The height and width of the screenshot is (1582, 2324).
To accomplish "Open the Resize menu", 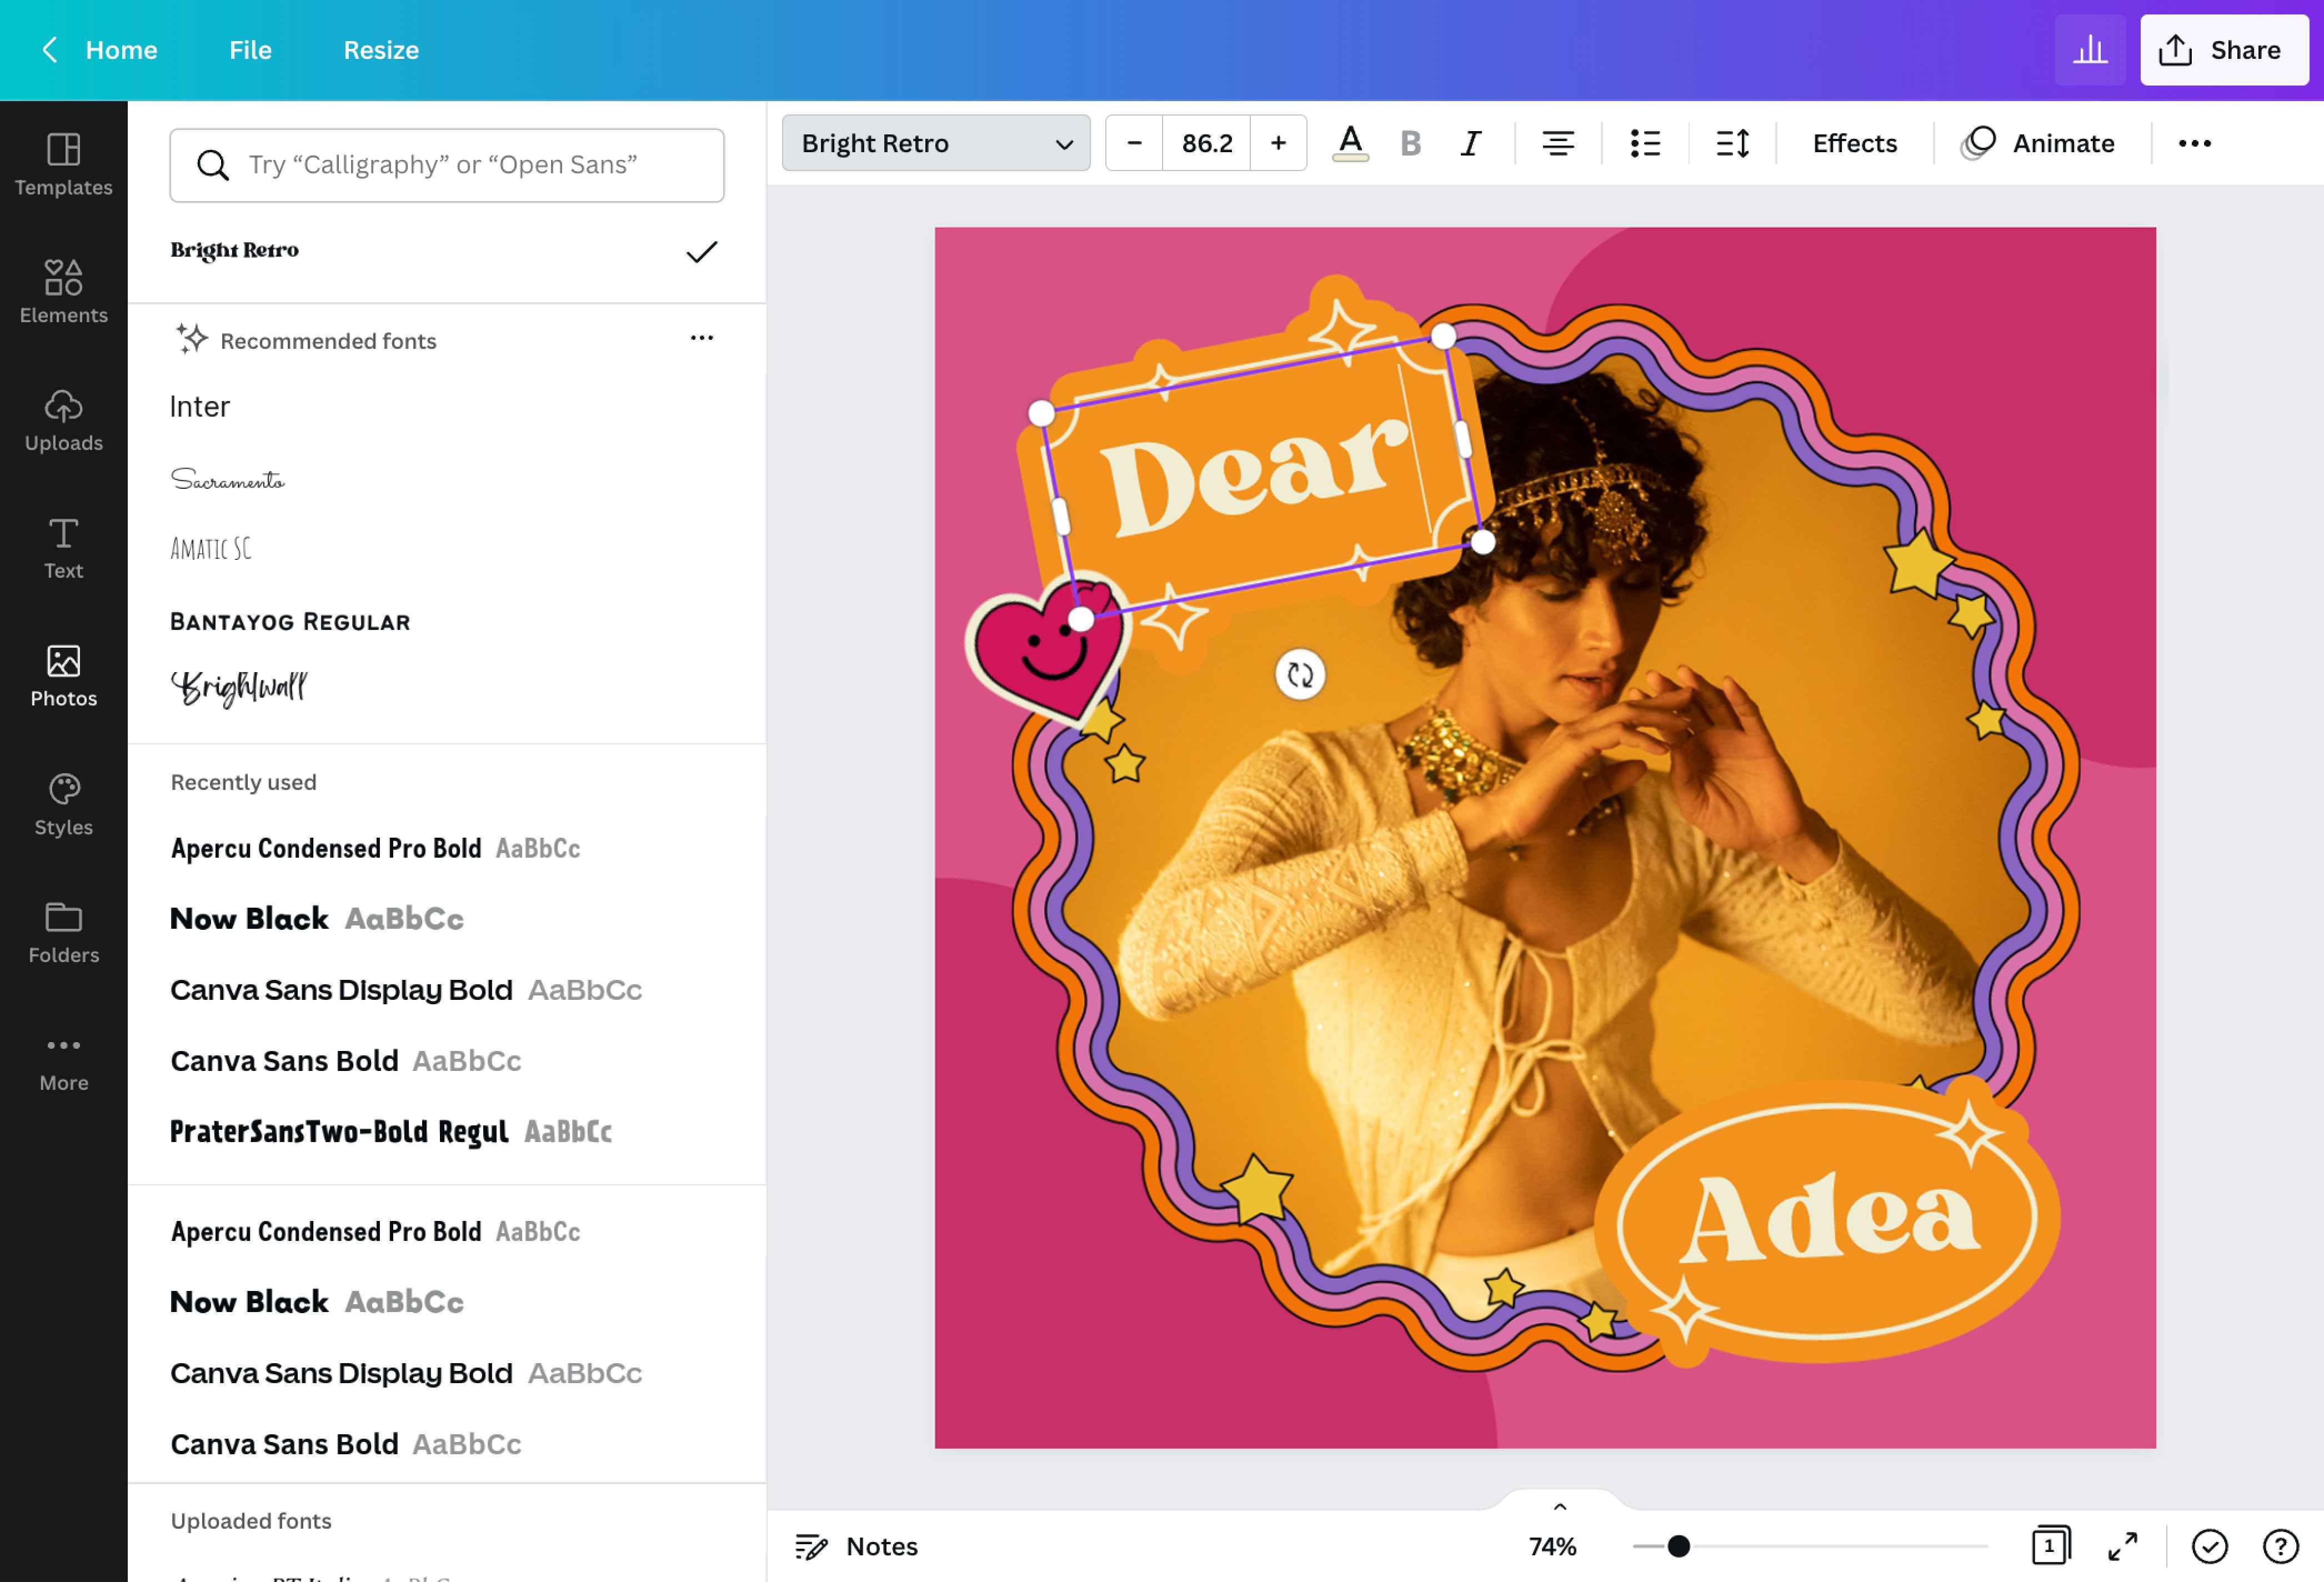I will [381, 50].
